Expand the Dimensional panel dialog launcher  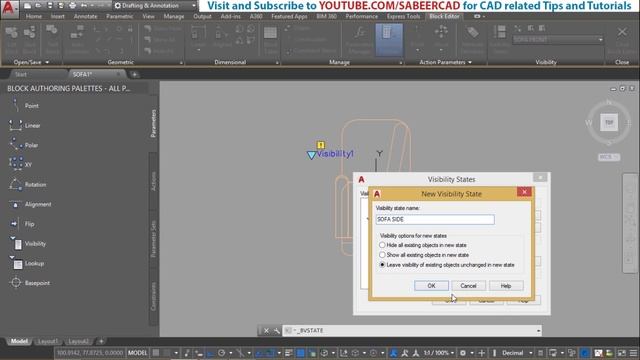point(277,63)
